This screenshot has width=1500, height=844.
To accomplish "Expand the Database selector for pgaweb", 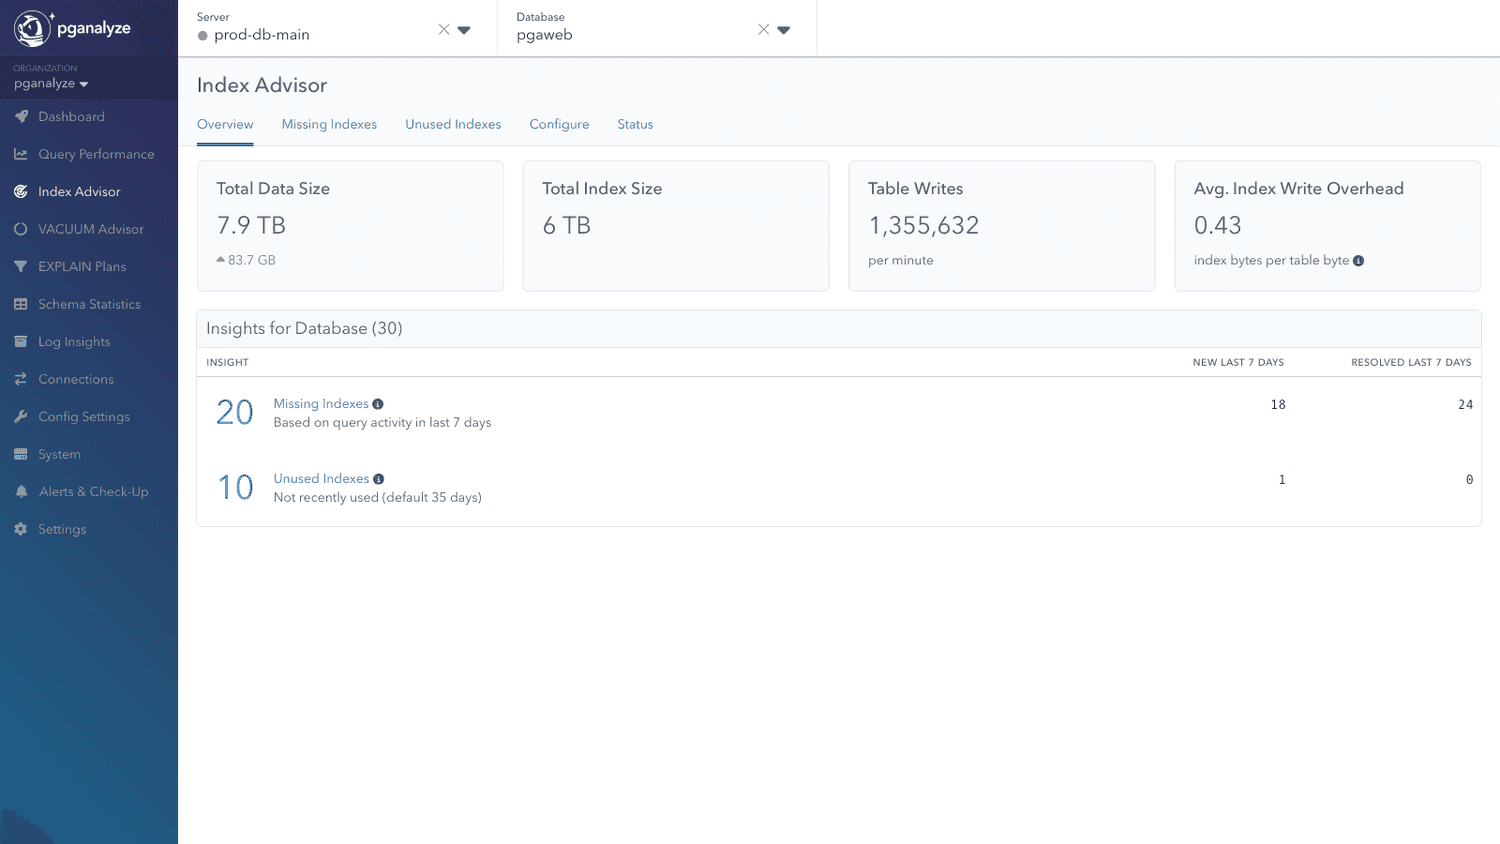I will pos(783,29).
